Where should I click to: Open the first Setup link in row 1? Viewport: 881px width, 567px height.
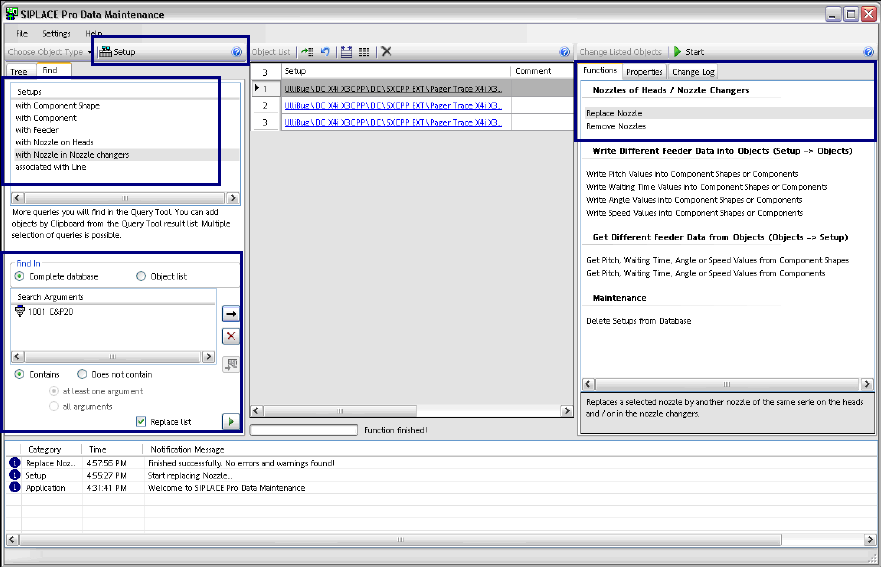(x=392, y=89)
